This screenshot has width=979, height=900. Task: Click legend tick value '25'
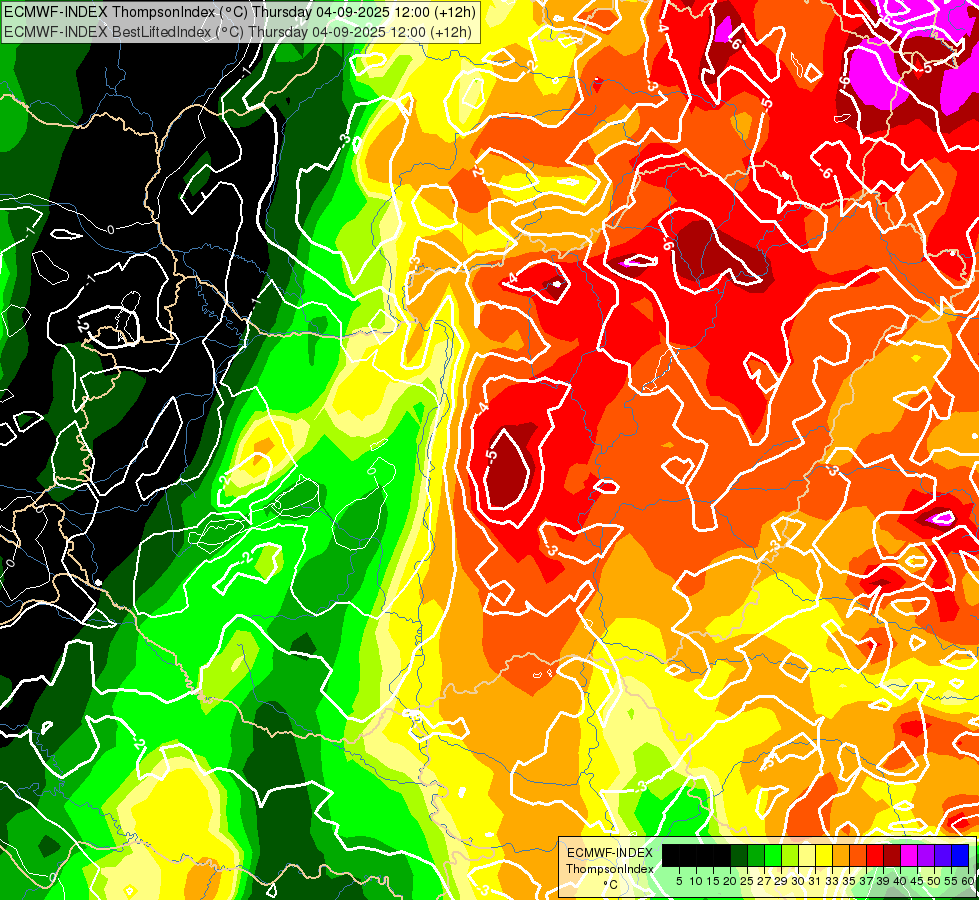point(747,881)
